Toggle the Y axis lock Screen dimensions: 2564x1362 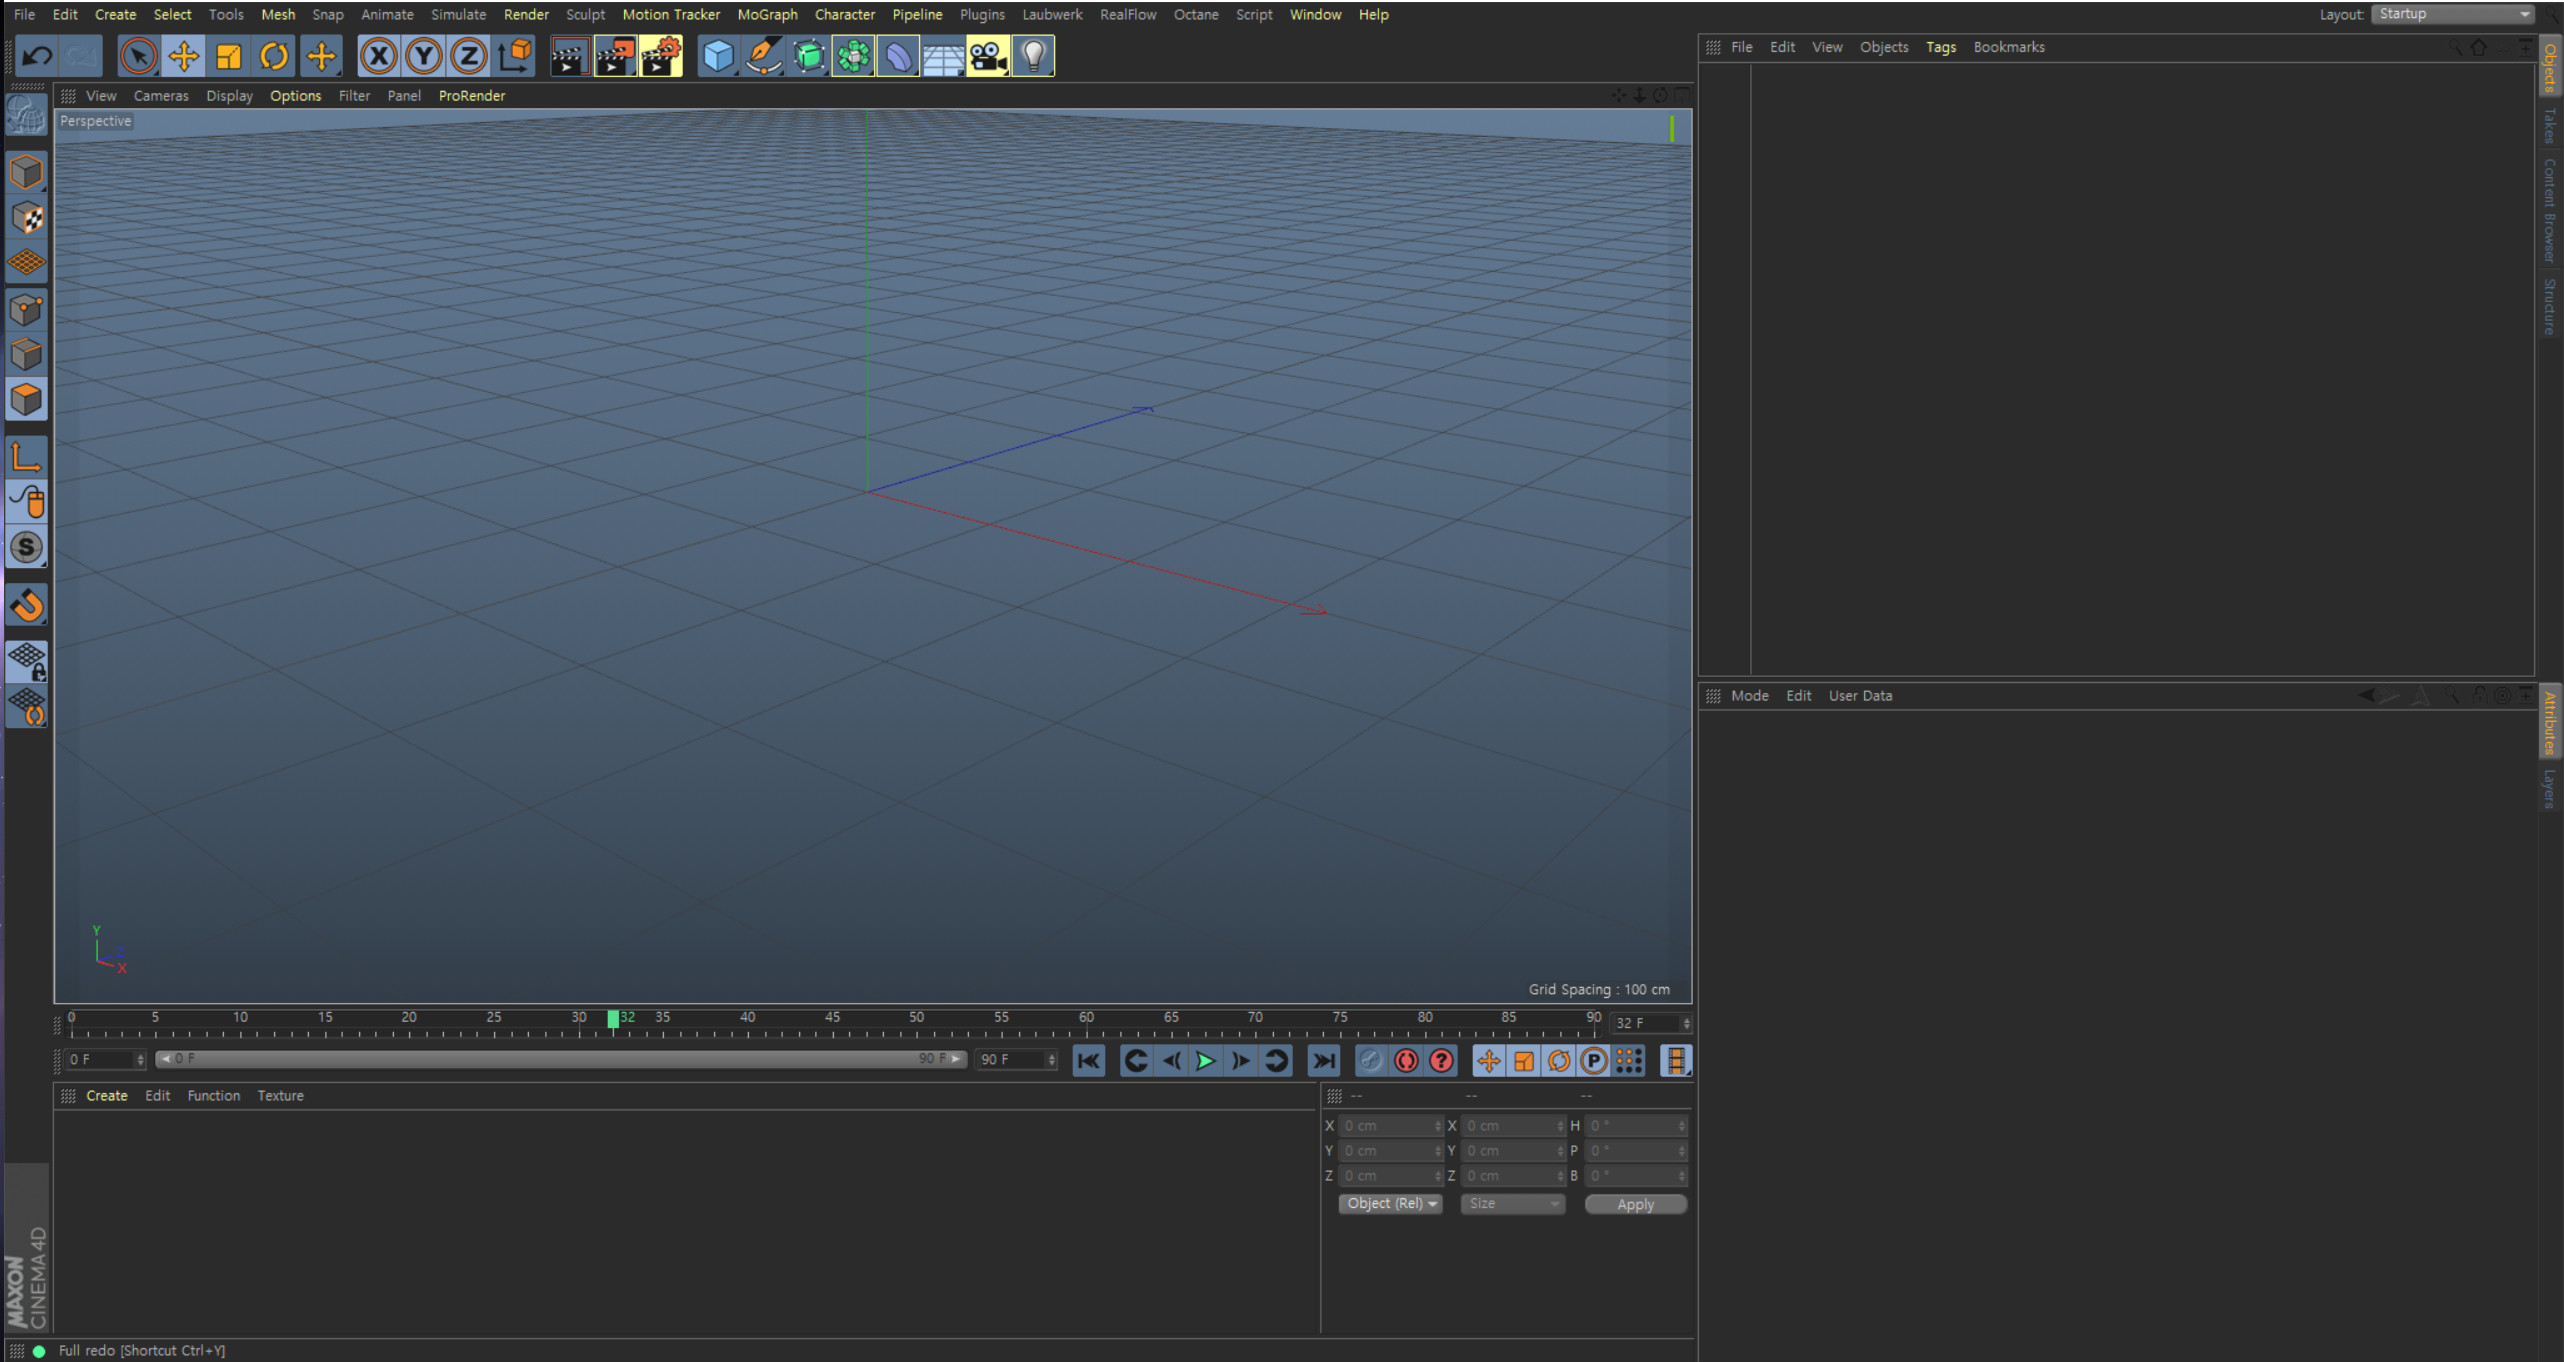click(424, 56)
